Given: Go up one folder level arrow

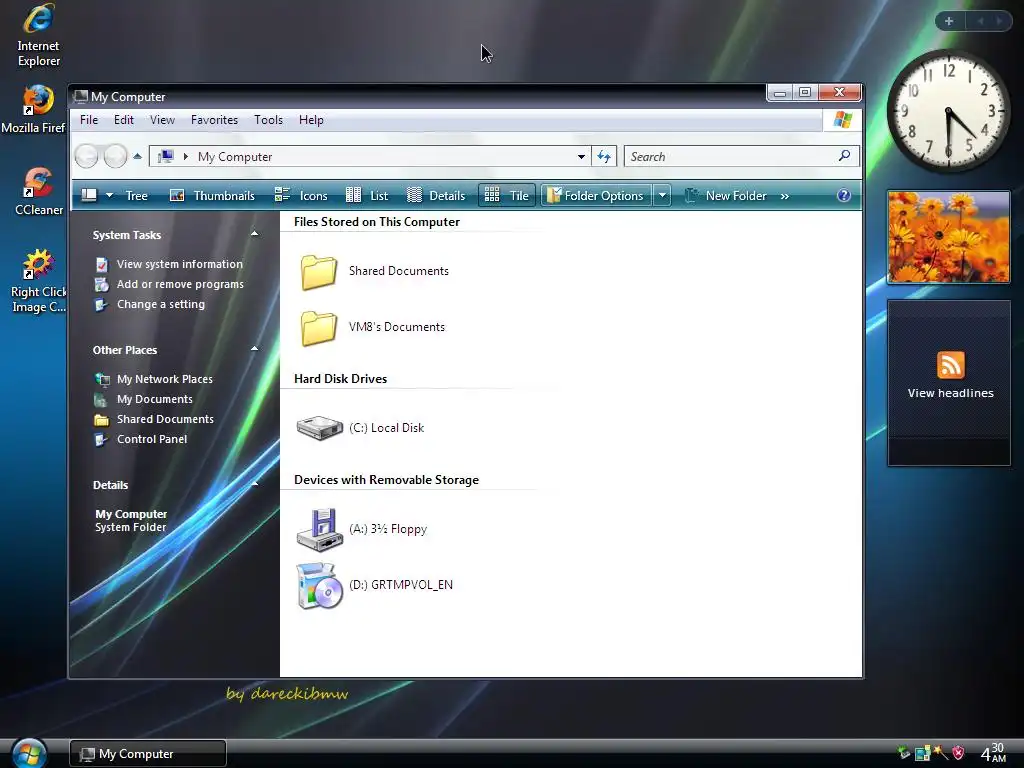Looking at the screenshot, I should pyautogui.click(x=137, y=156).
